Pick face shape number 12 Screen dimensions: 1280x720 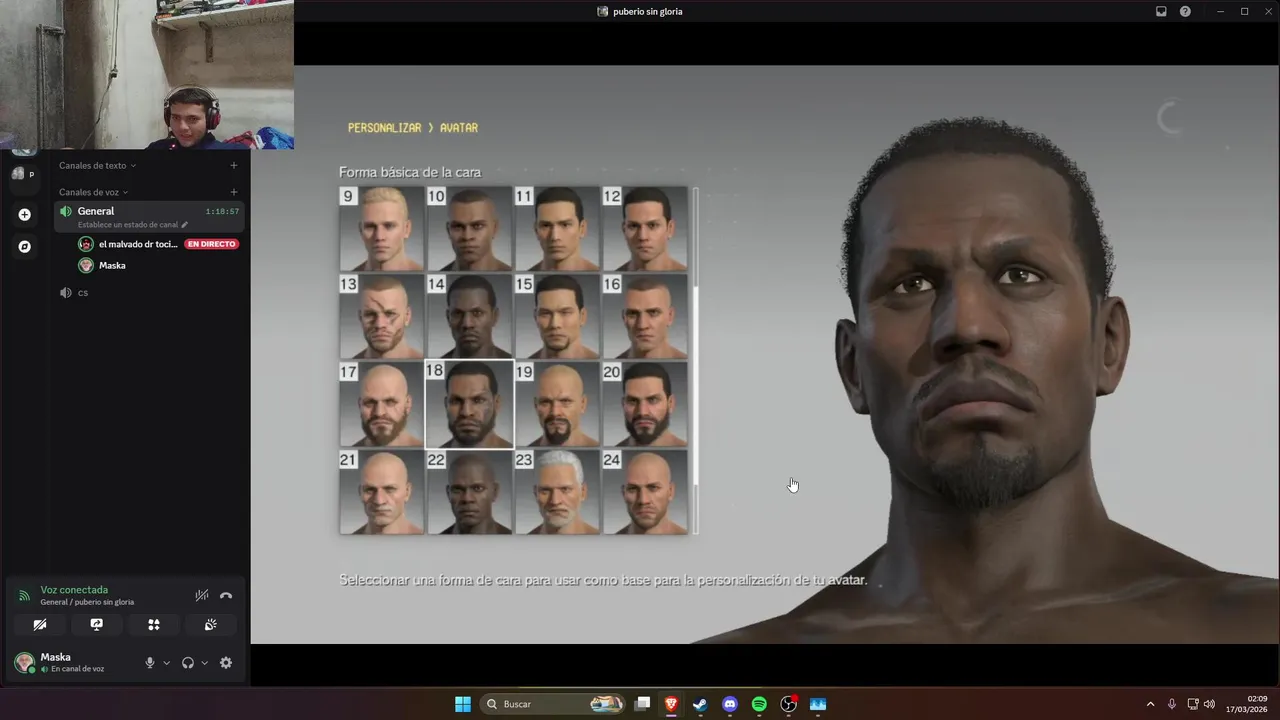pos(645,228)
